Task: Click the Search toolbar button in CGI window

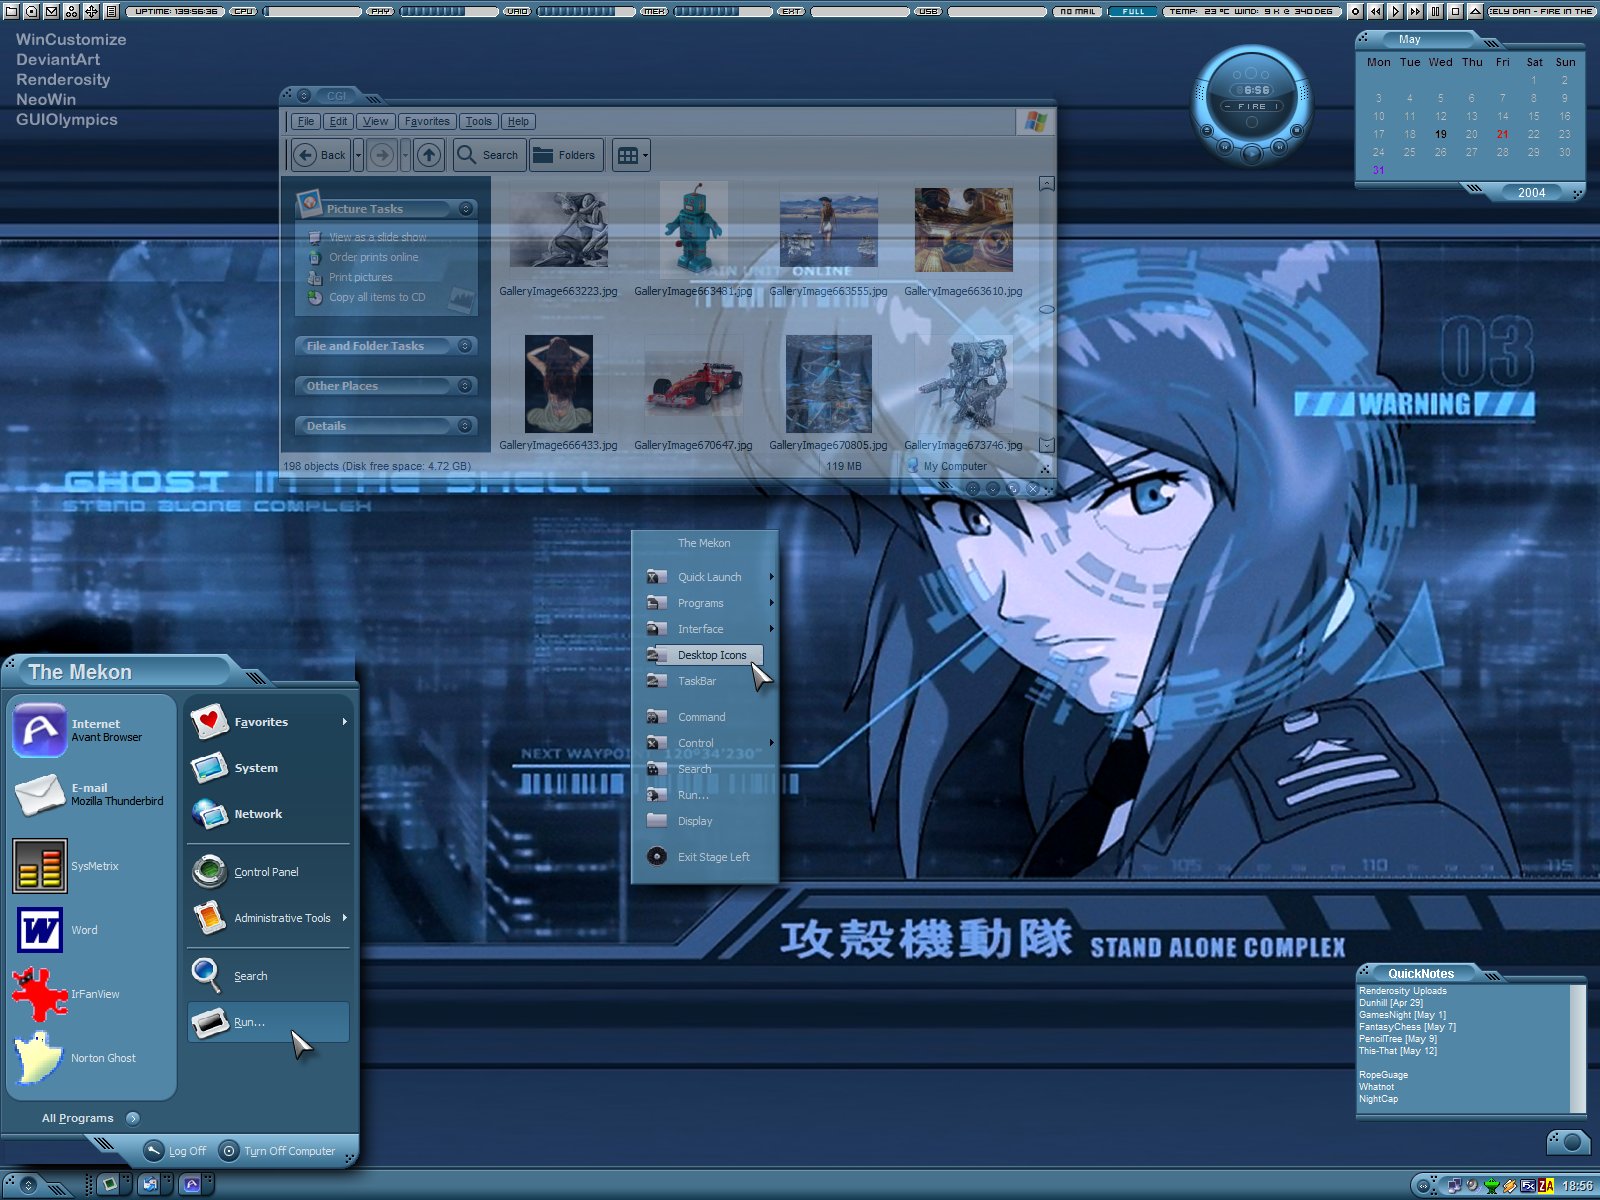Action: pos(488,155)
